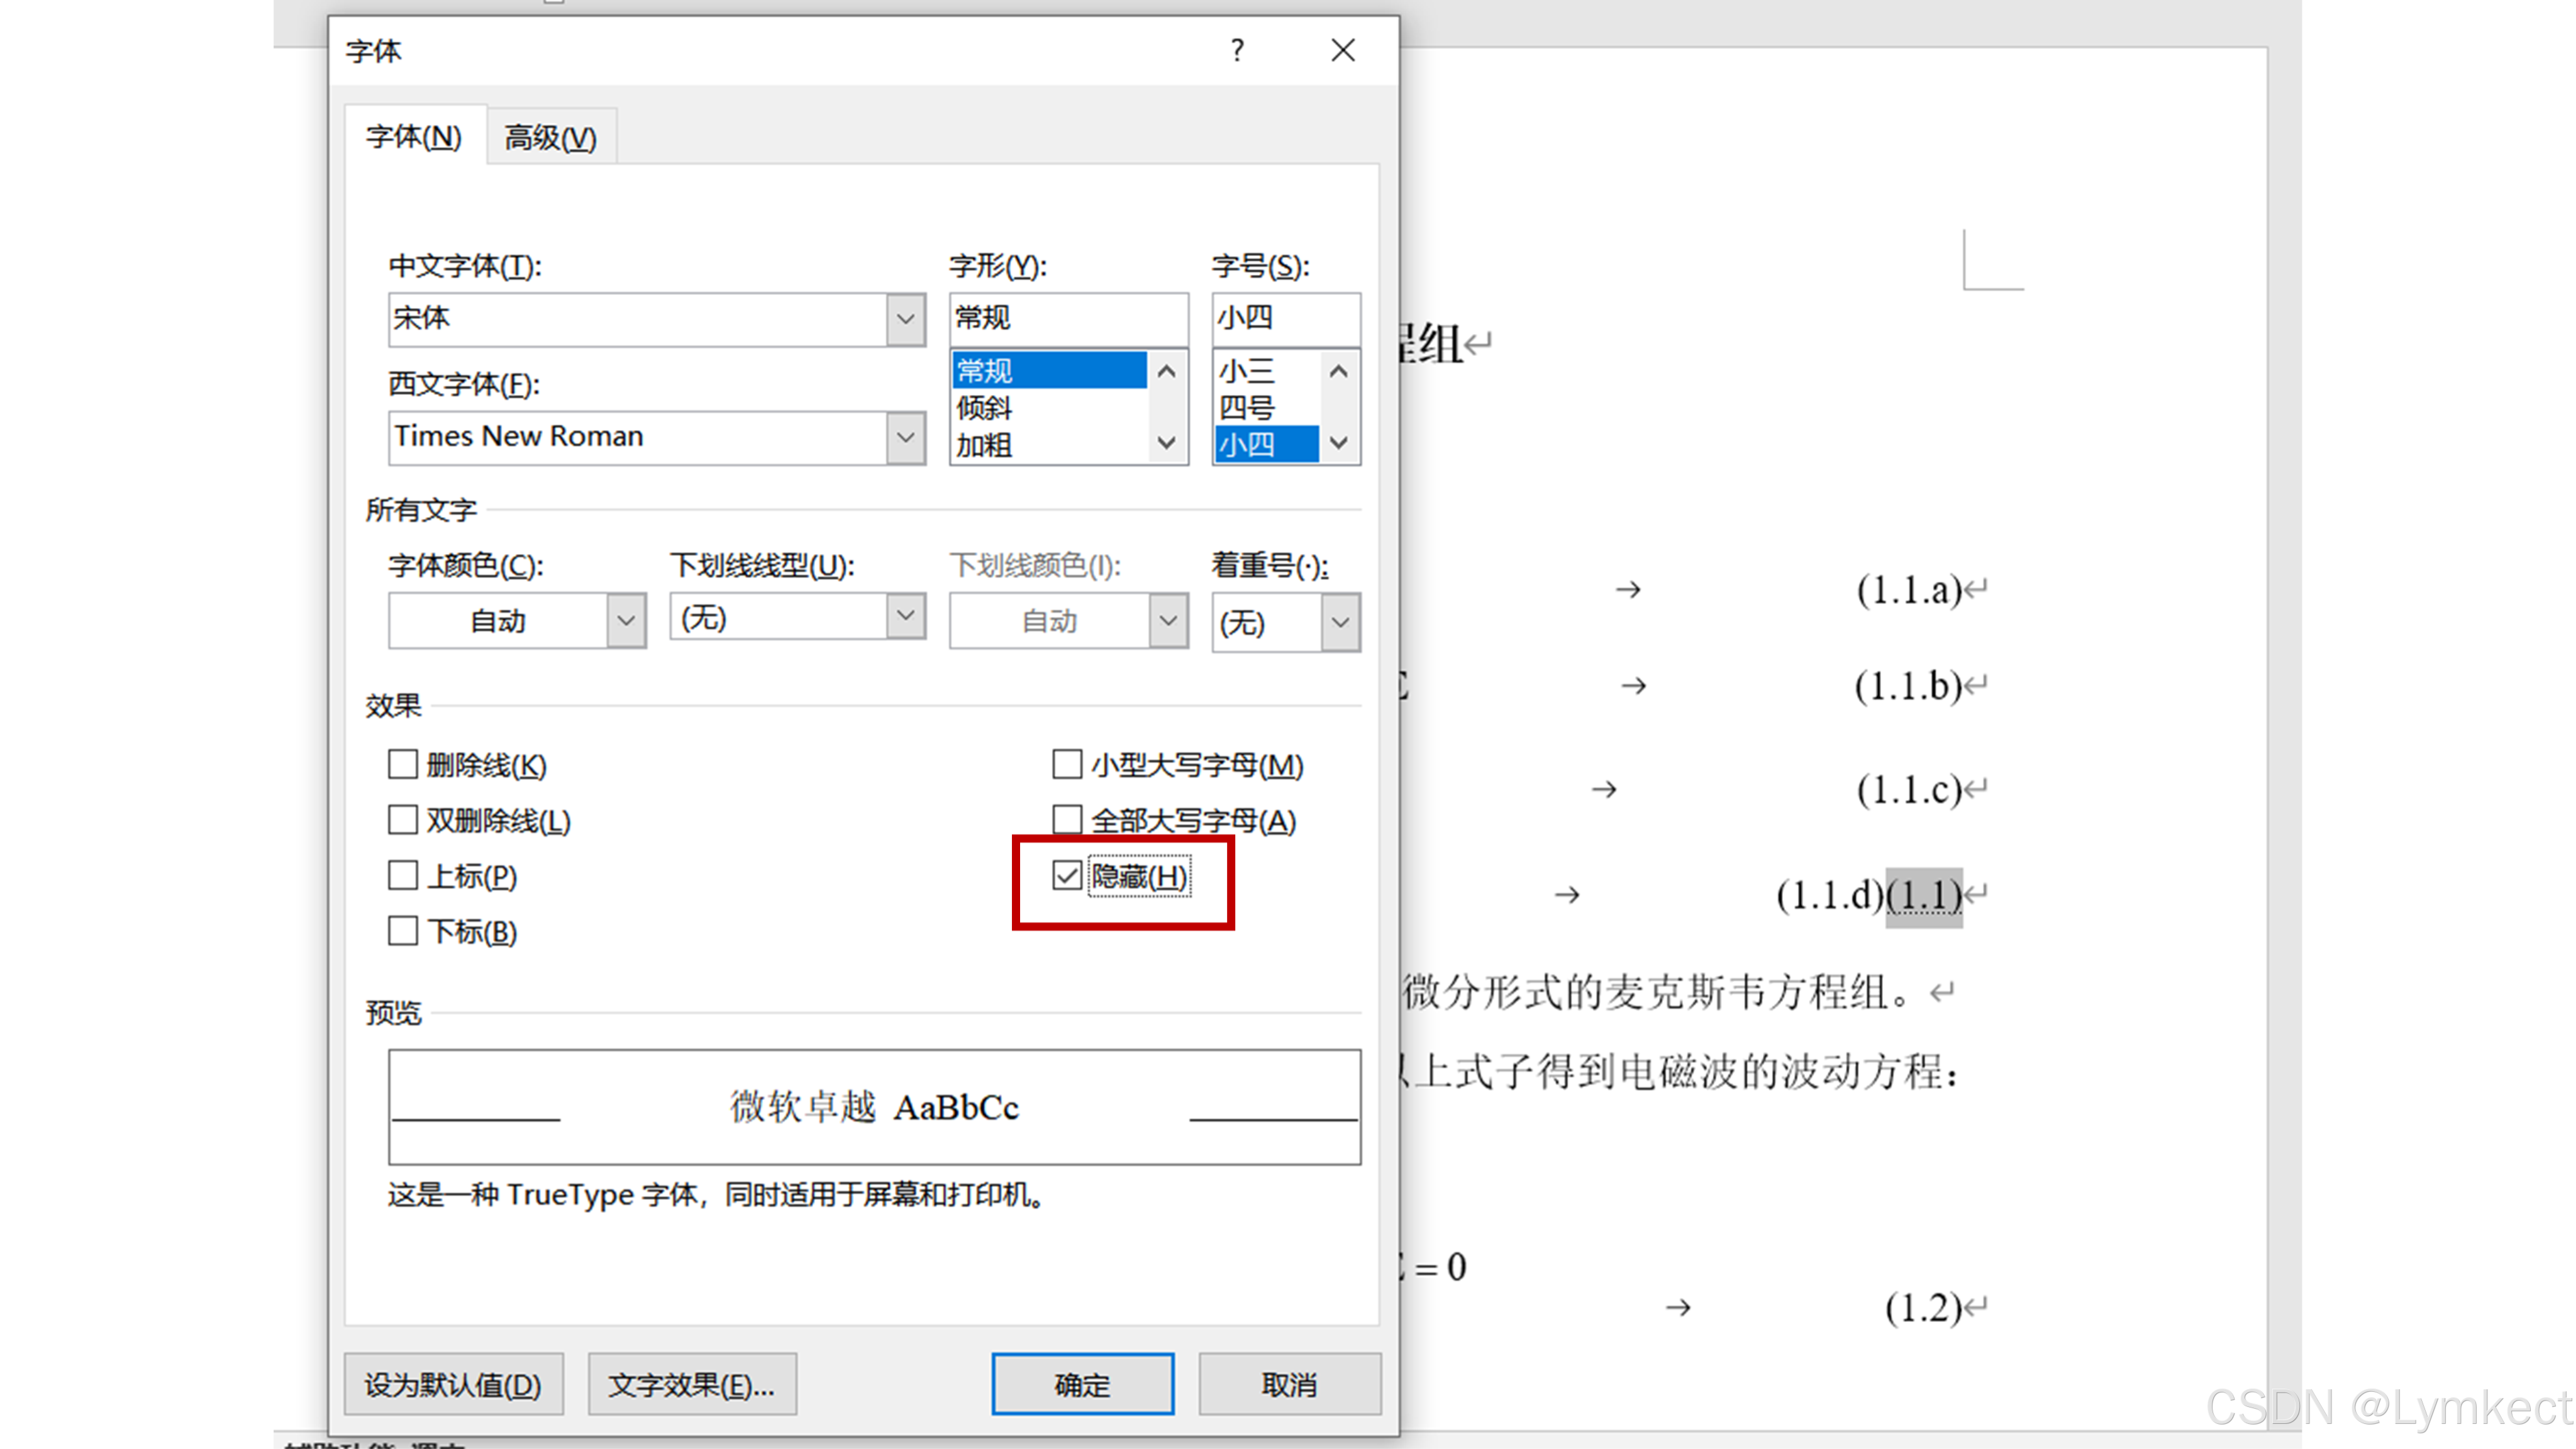This screenshot has height=1449, width=2576.
Task: Expand the 下划线线型 dropdown
Action: (905, 617)
